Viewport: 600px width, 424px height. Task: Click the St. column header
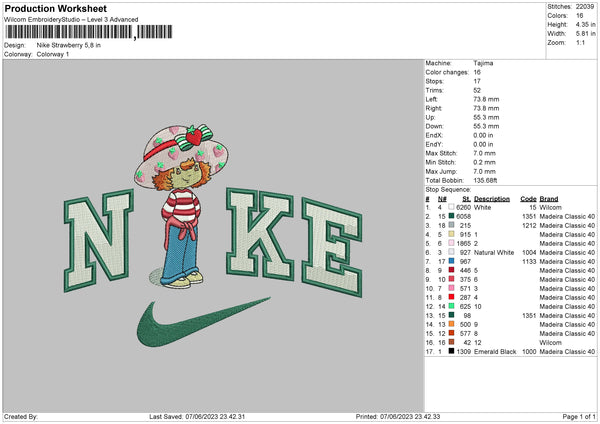[x=466, y=199]
